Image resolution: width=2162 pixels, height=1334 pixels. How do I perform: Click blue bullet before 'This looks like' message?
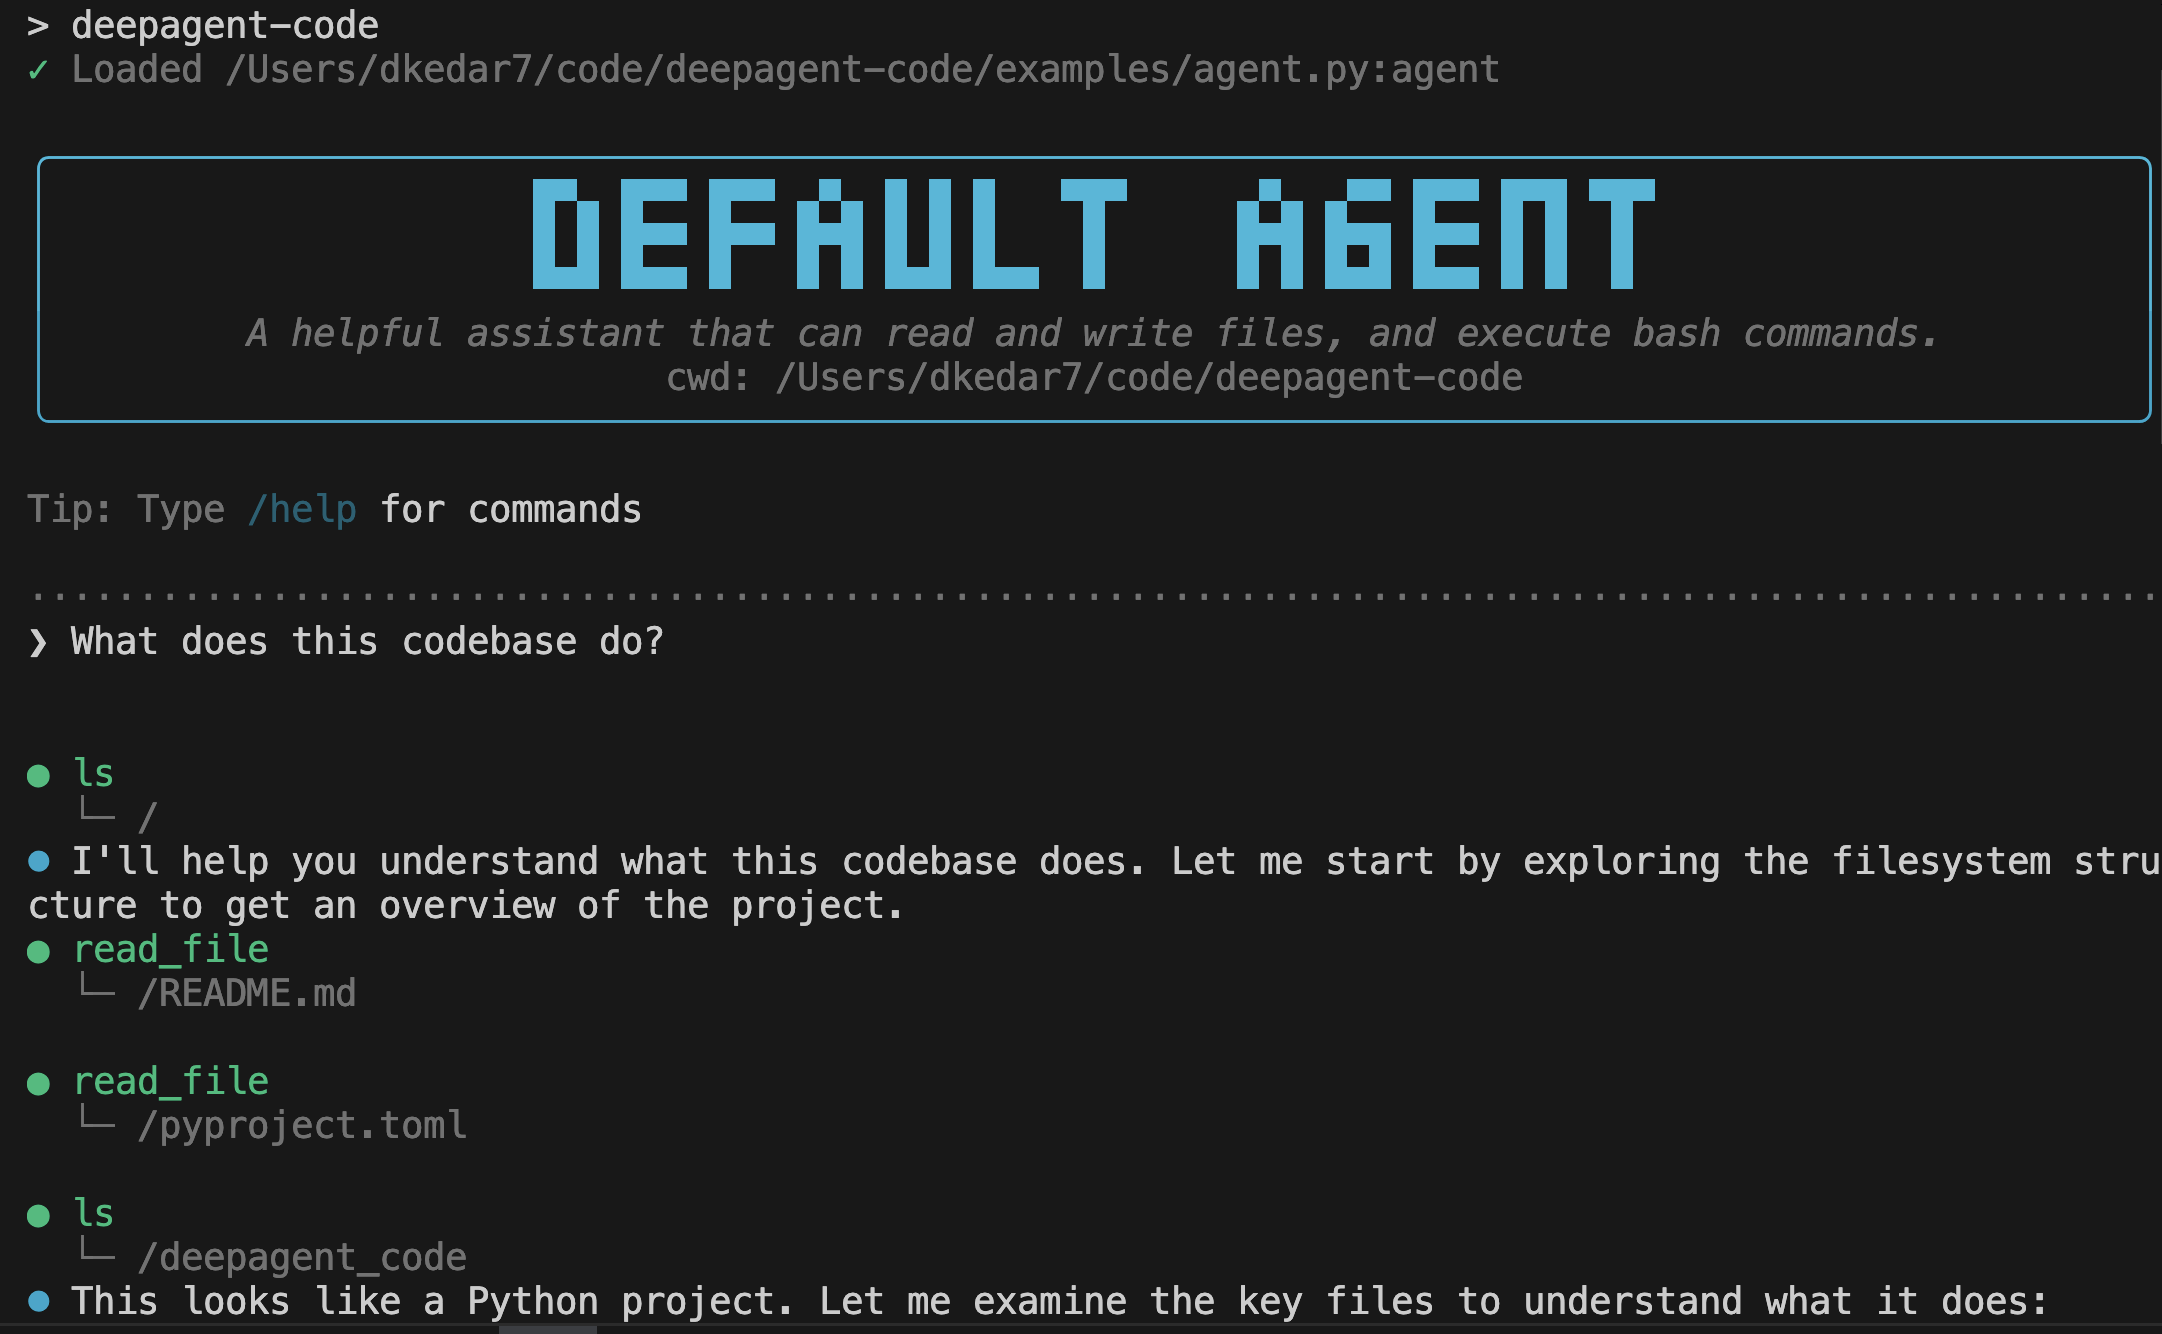39,1301
